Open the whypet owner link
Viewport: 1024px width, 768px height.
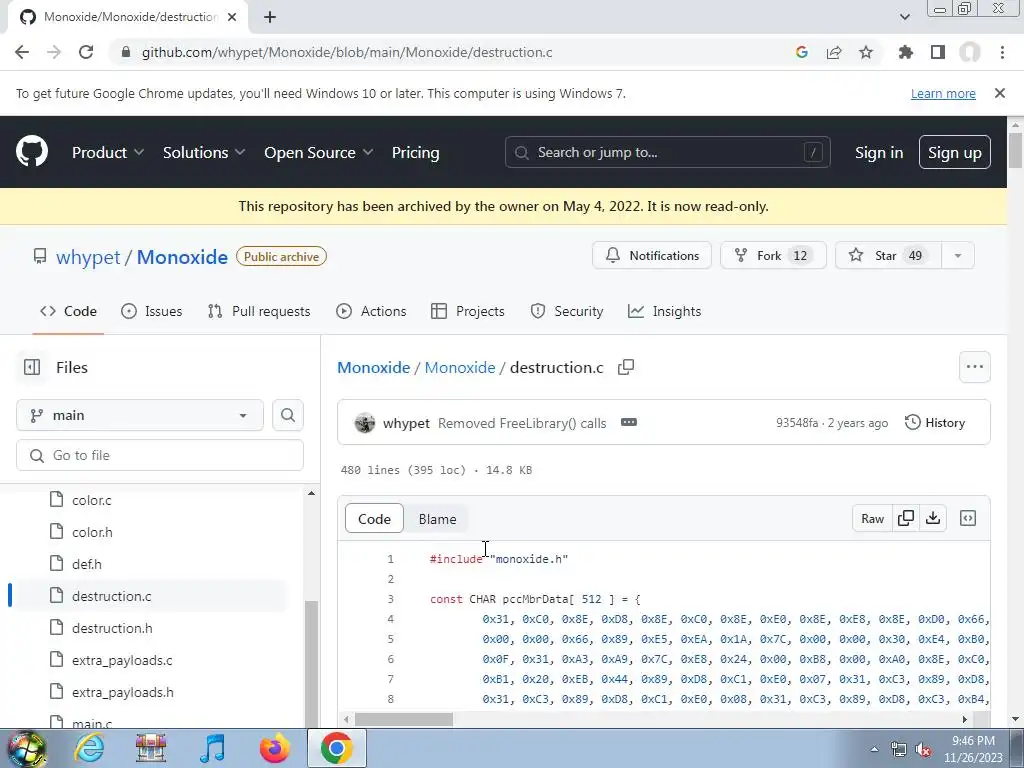(x=88, y=257)
